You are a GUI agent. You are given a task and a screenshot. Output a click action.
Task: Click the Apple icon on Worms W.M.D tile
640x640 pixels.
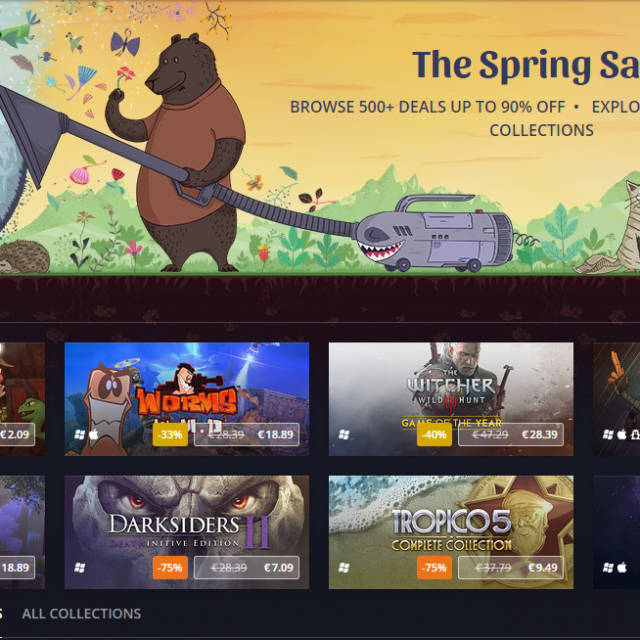coord(93,434)
